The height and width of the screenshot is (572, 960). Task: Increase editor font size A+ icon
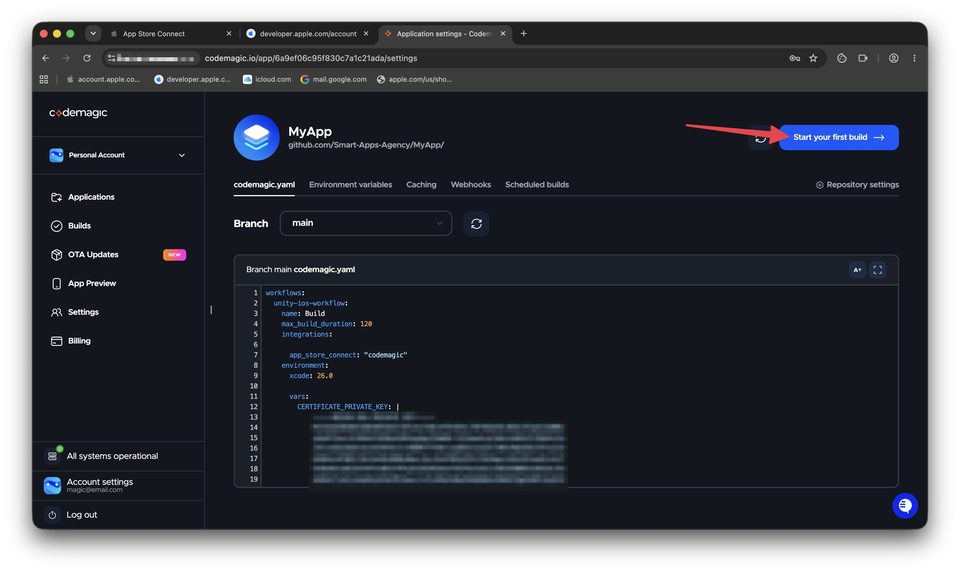point(857,270)
